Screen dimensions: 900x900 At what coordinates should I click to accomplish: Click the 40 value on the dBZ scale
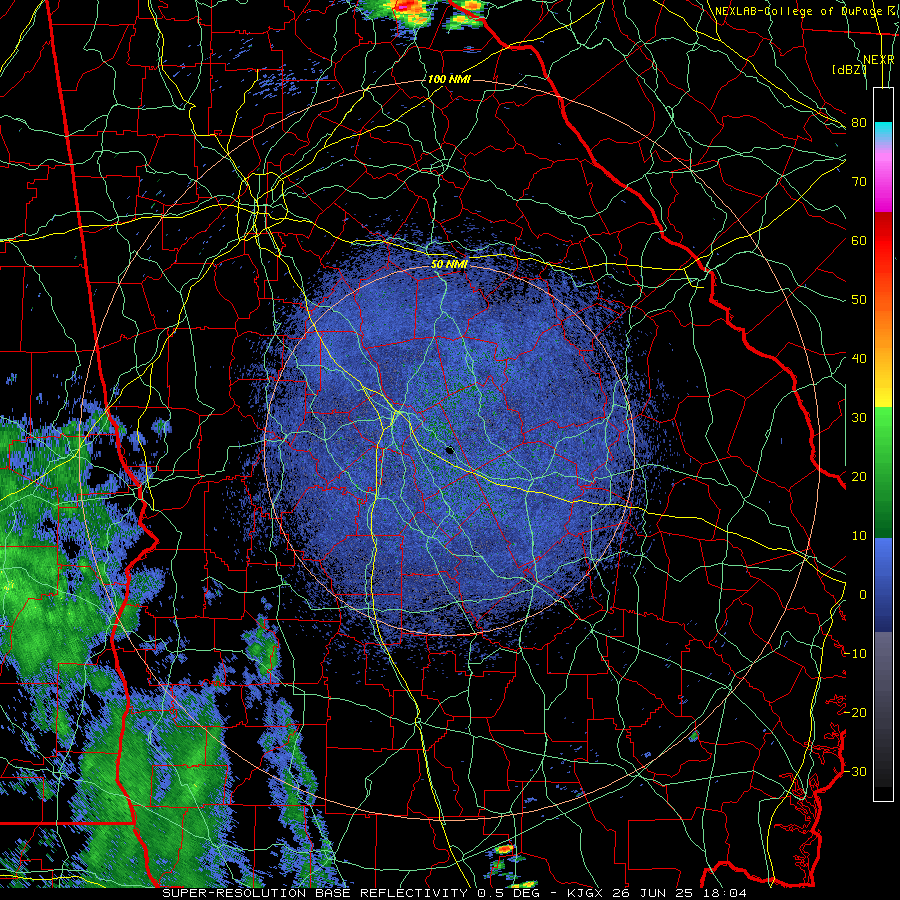859,359
